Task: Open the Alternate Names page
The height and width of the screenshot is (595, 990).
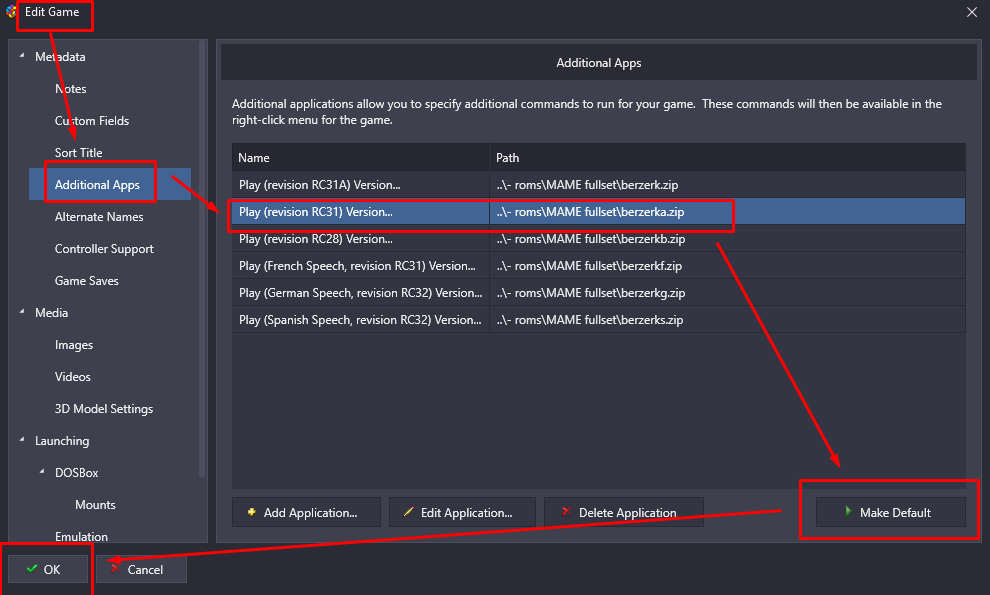Action: pos(99,217)
